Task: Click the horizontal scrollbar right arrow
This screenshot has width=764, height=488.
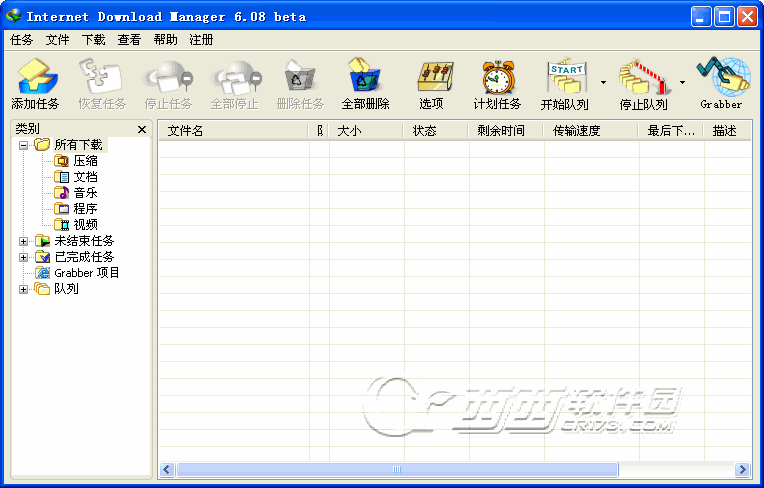Action: pyautogui.click(x=742, y=469)
